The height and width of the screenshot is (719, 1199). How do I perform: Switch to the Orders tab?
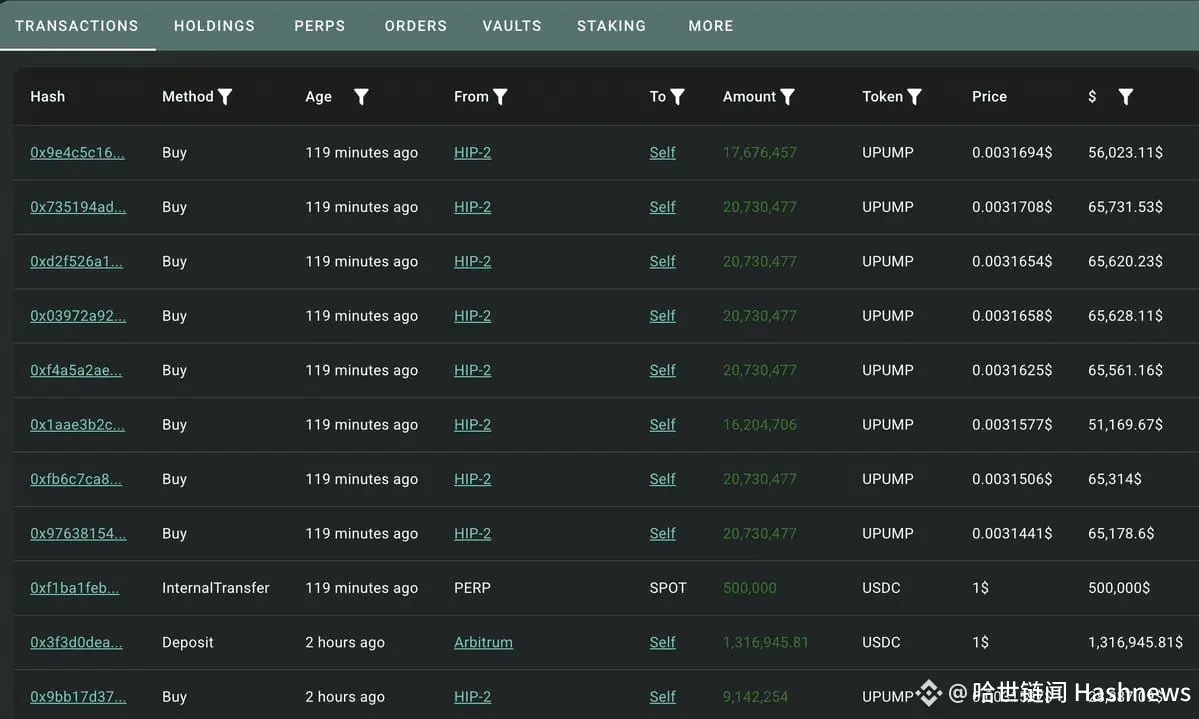point(415,26)
